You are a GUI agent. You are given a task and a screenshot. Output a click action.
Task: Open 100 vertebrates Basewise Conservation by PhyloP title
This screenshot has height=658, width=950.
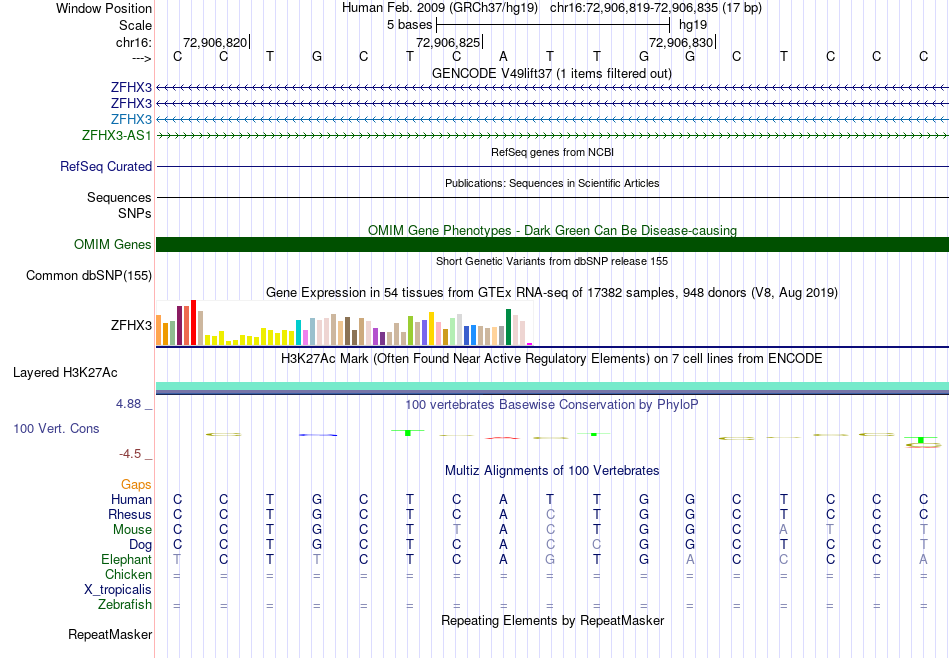pos(551,405)
